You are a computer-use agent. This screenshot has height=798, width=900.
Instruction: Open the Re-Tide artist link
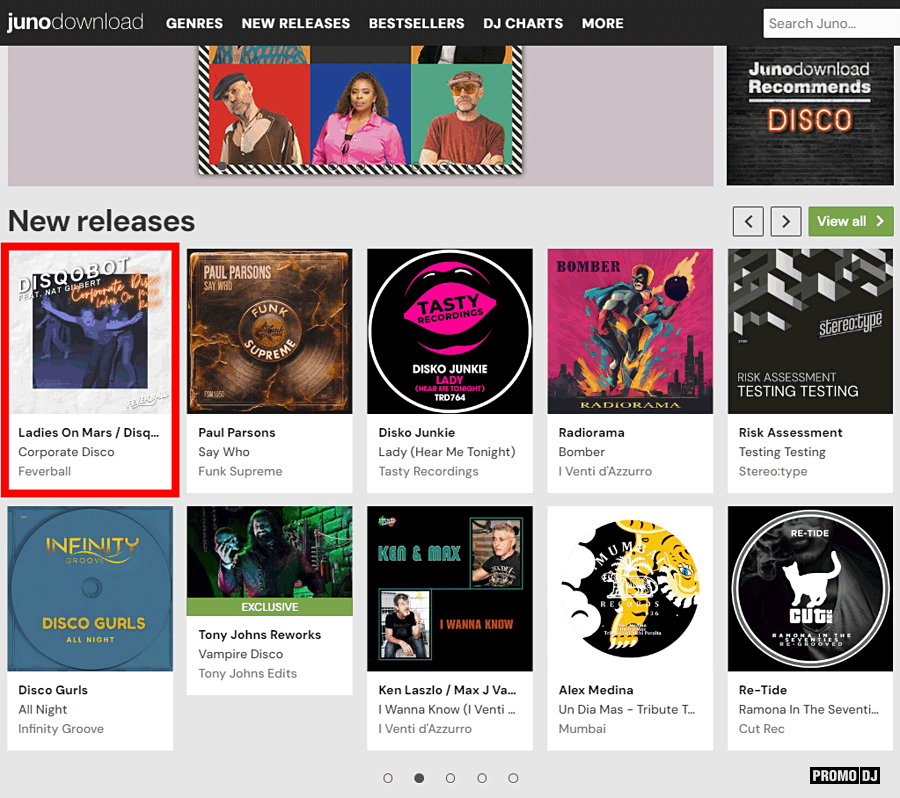(x=763, y=690)
